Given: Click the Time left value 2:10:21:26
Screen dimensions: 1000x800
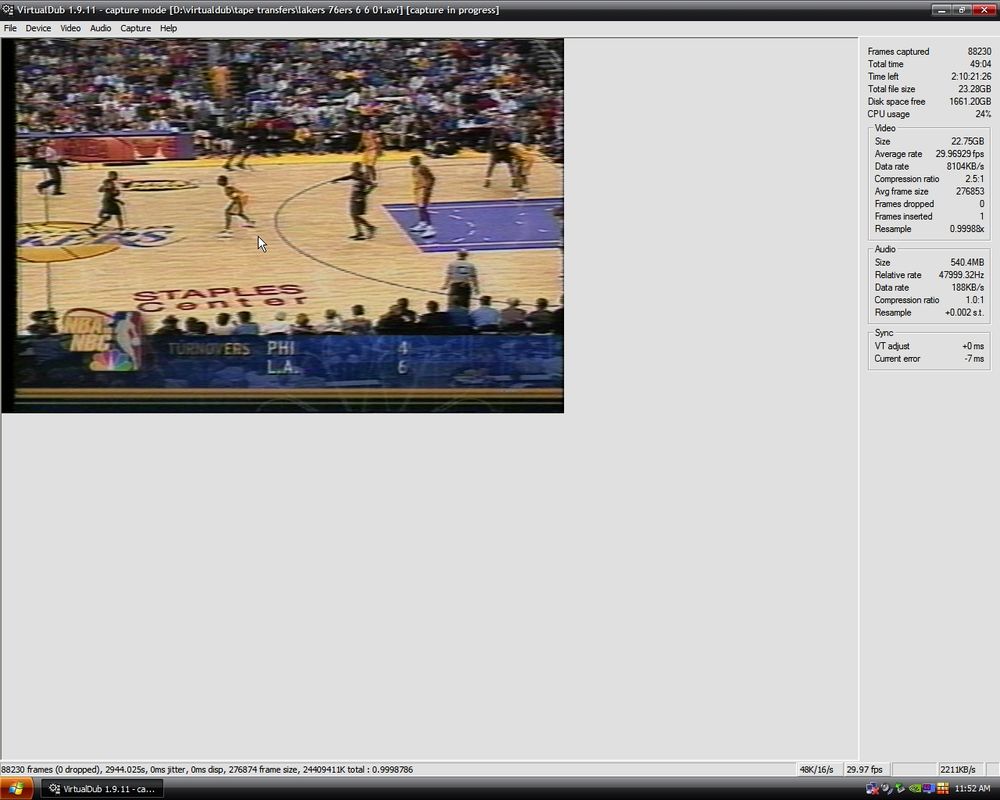Looking at the screenshot, I should coord(971,77).
